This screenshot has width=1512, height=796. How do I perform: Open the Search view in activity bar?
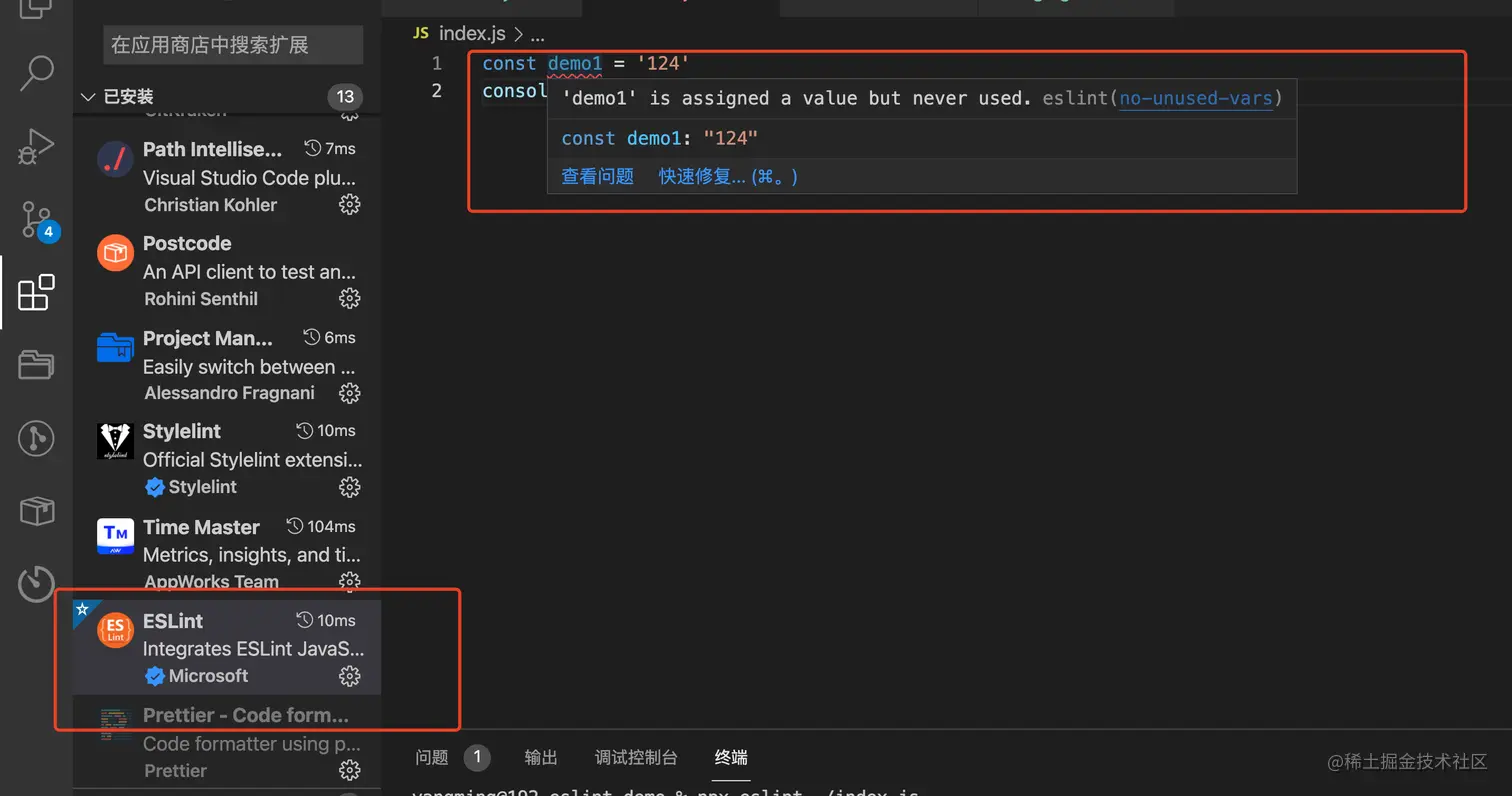[37, 72]
